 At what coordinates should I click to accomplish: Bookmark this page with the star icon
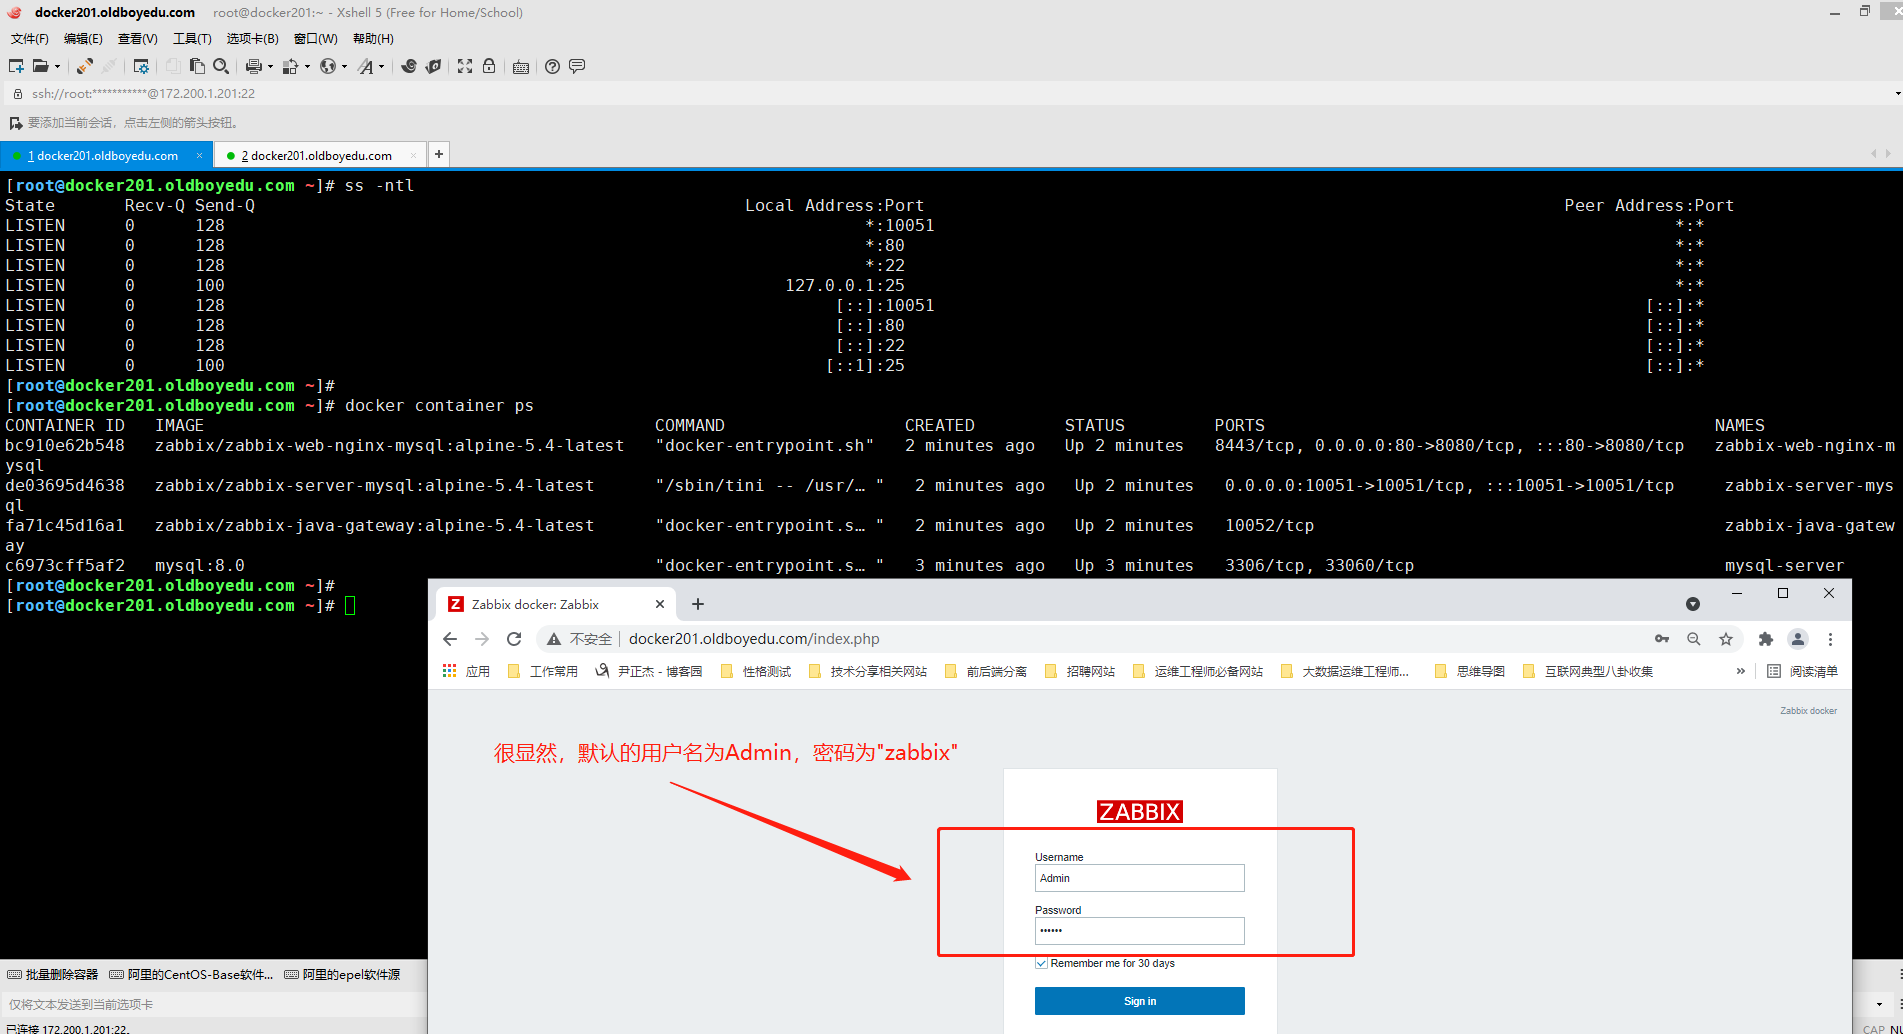click(1726, 639)
